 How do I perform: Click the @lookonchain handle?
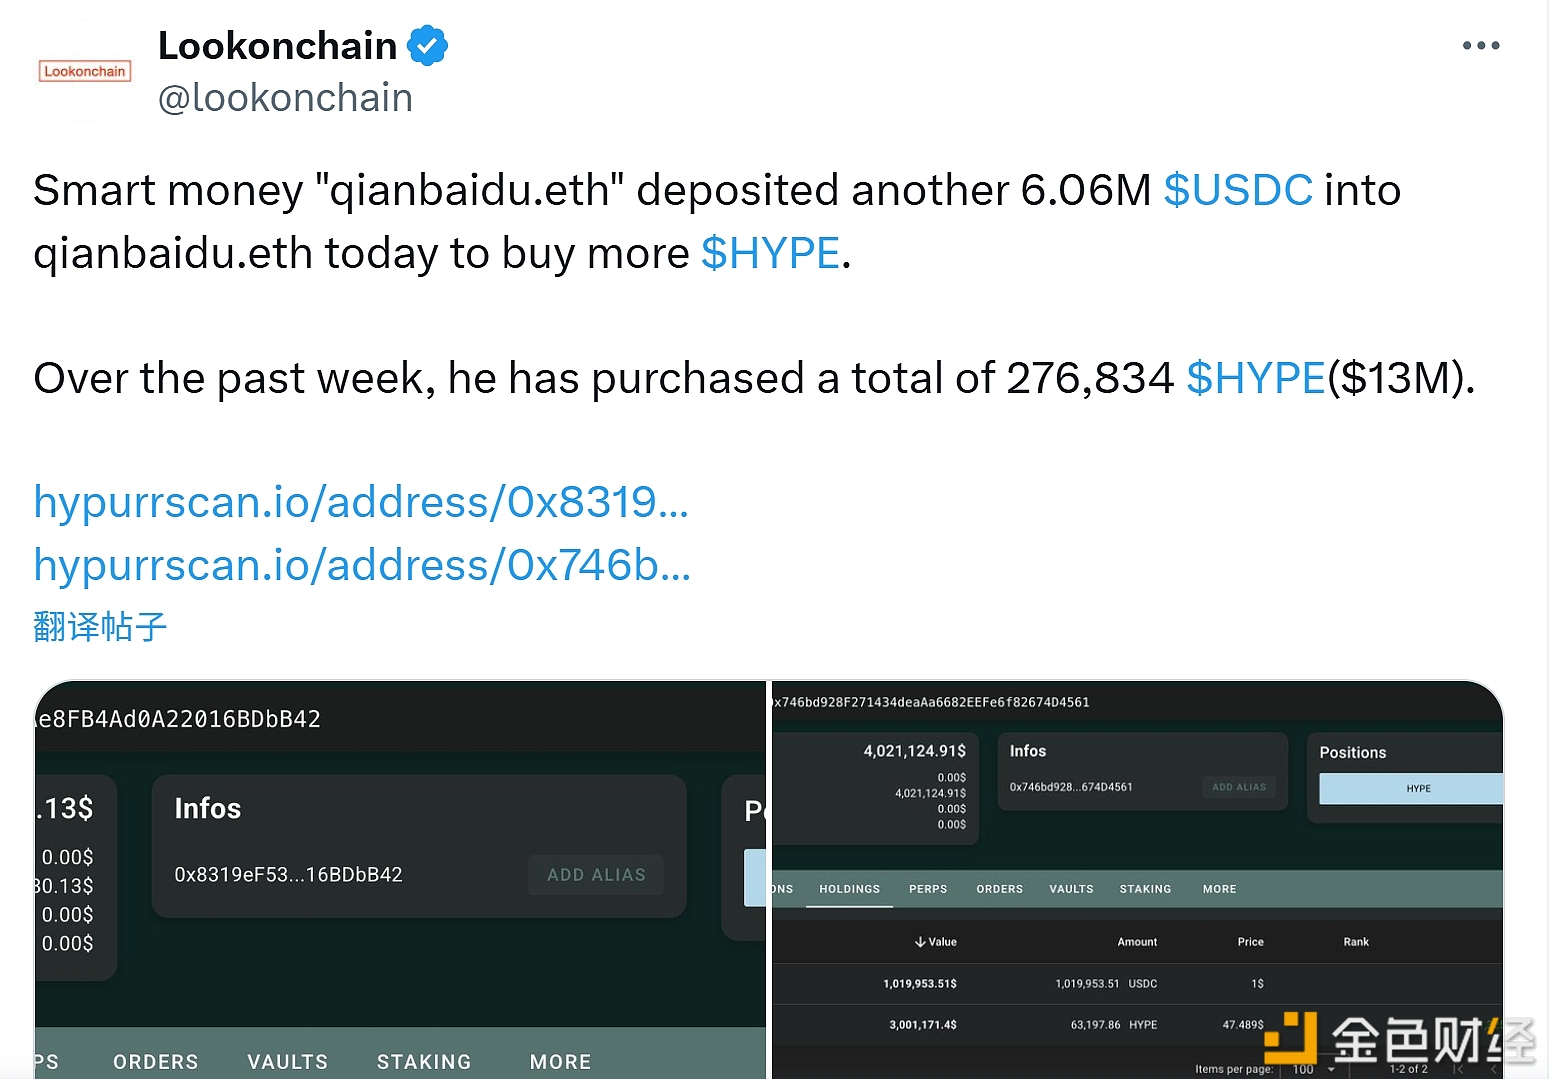[x=285, y=98]
